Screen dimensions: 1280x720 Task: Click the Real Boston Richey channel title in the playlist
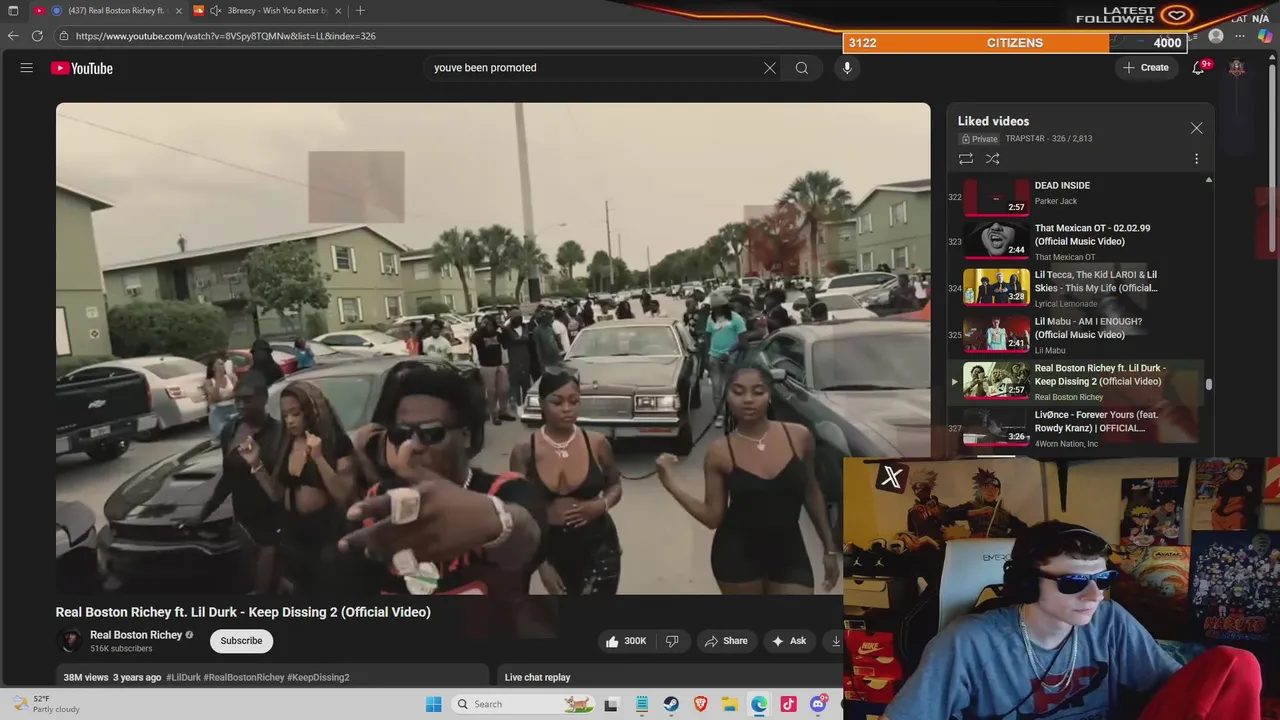click(1068, 397)
